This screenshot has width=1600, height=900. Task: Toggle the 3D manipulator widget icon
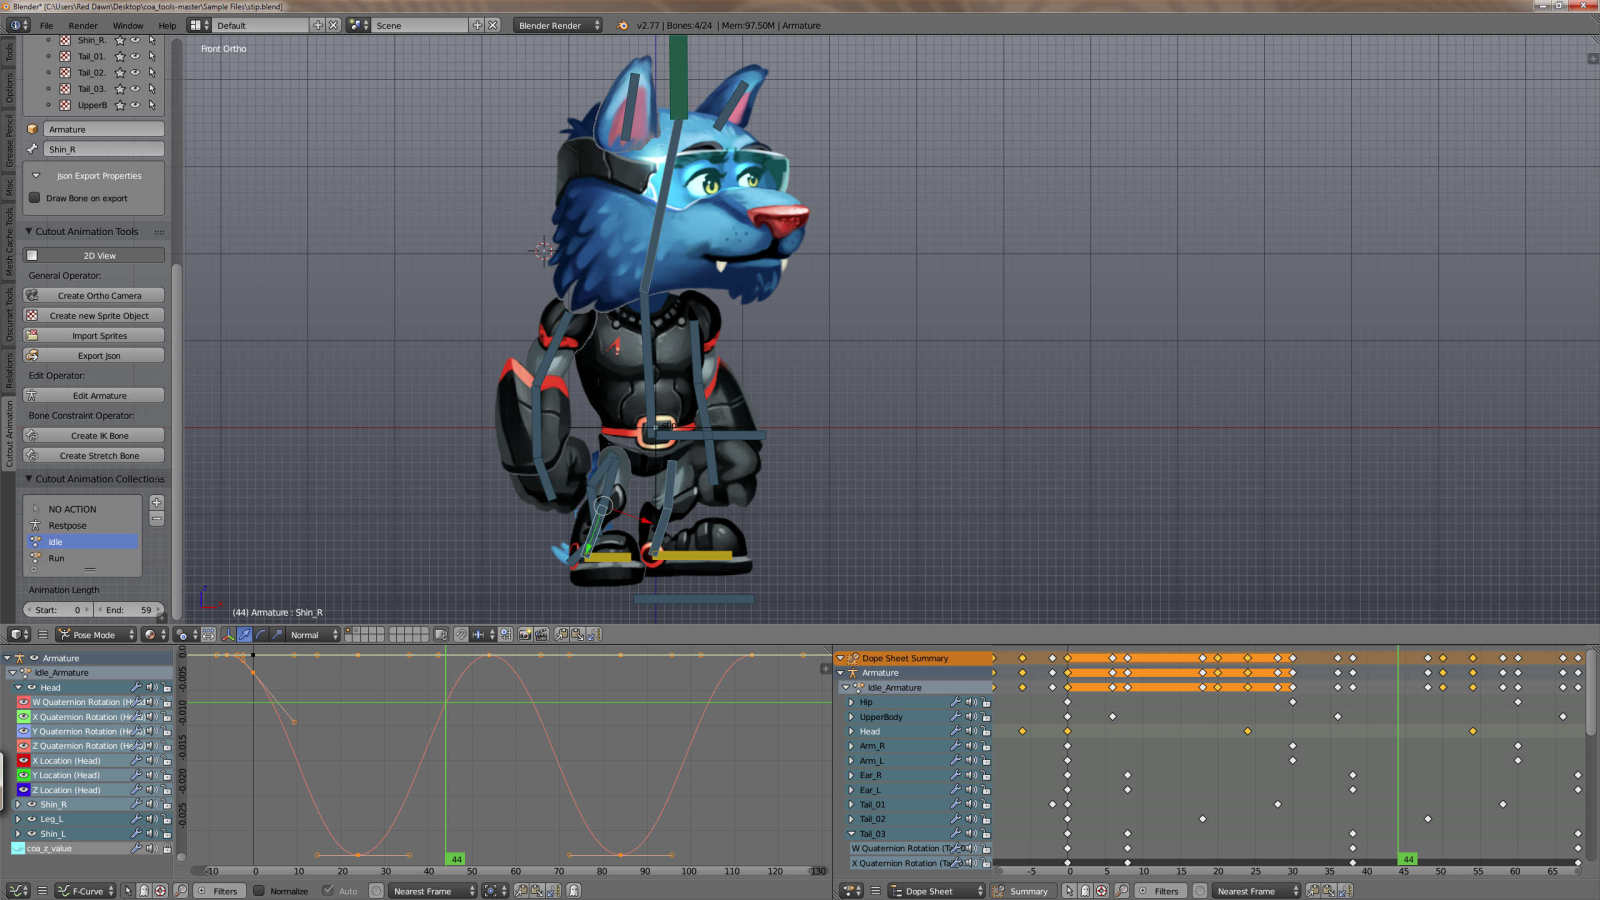[x=227, y=634]
